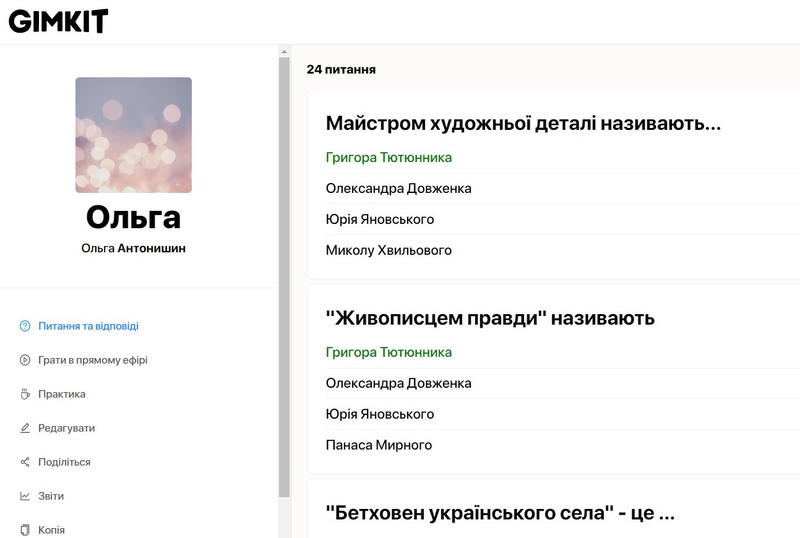Select Грати в прямому ефірі menu item

click(93, 360)
